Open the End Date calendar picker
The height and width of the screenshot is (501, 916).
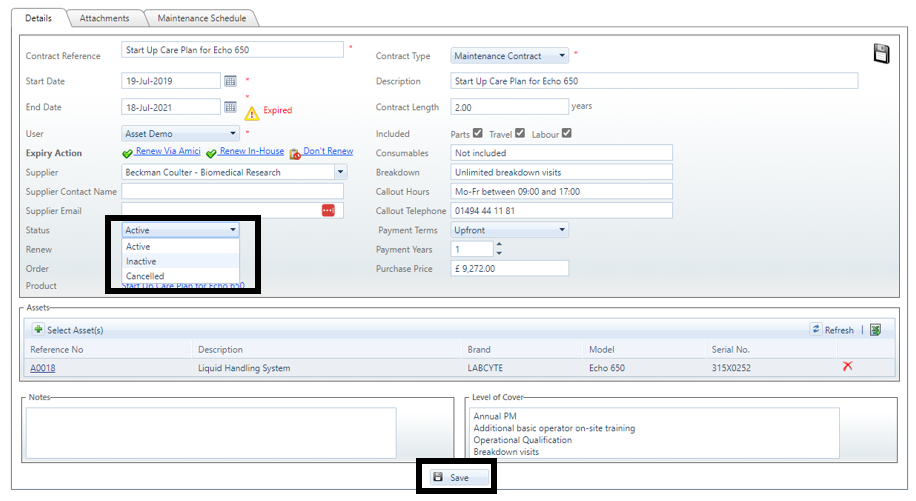(231, 107)
